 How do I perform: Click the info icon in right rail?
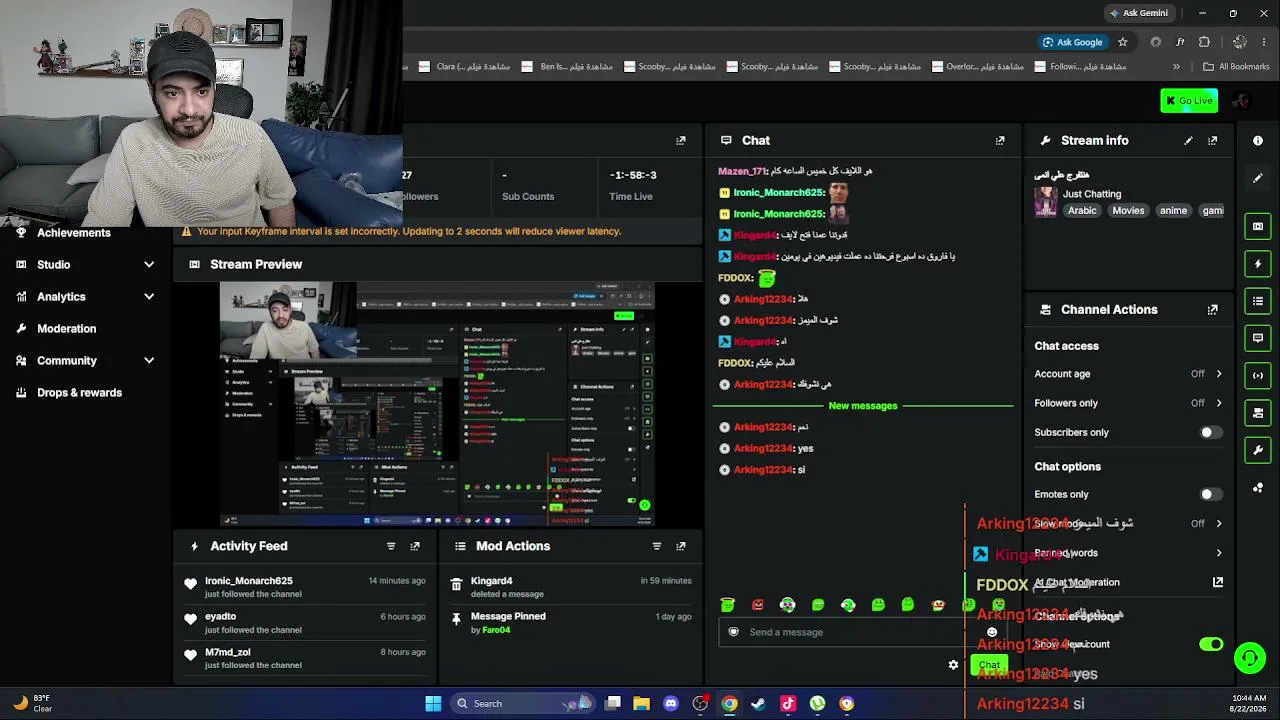1258,141
